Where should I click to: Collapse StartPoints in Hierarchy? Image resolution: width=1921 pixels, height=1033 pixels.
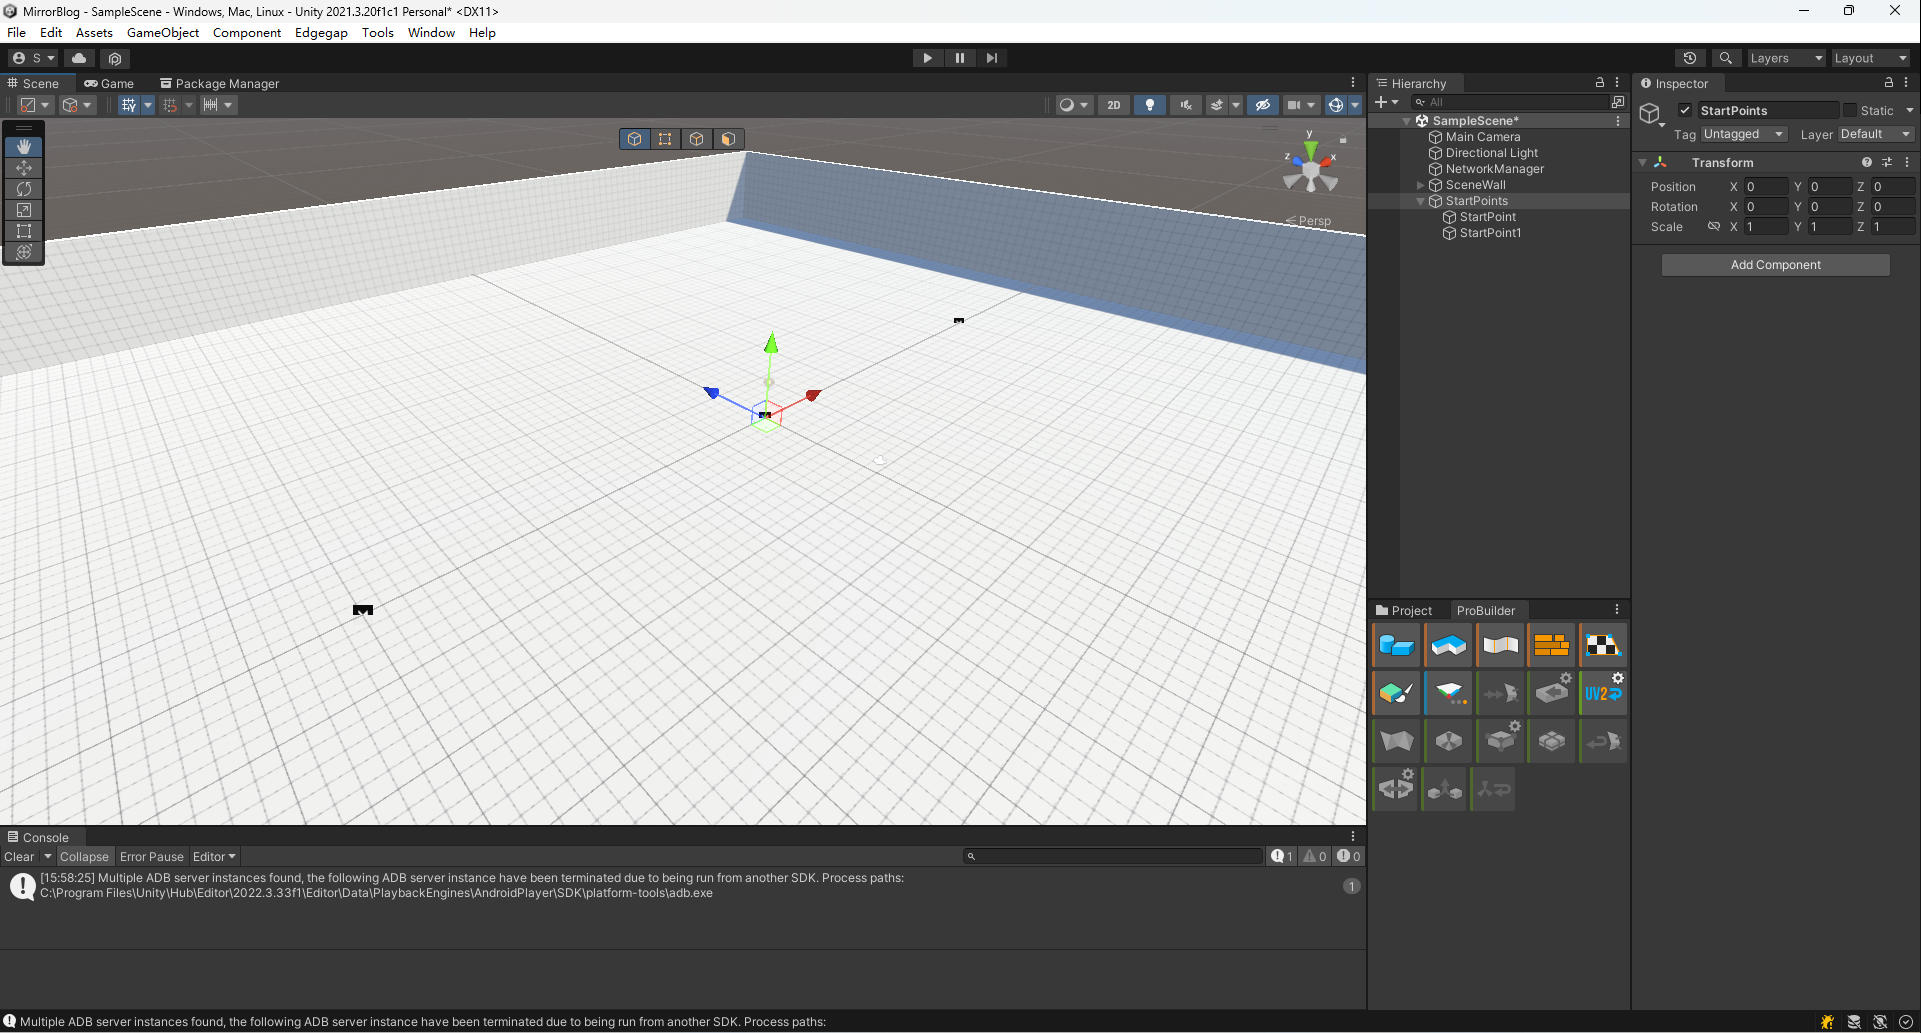pyautogui.click(x=1420, y=201)
